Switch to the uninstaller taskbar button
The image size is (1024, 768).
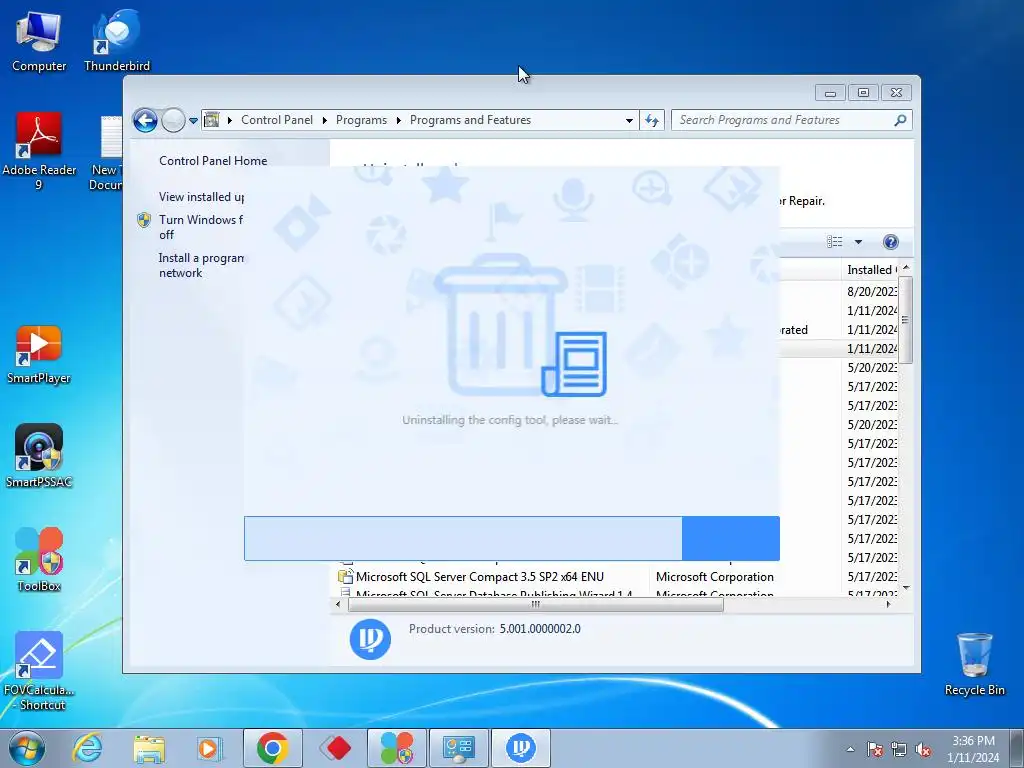520,748
